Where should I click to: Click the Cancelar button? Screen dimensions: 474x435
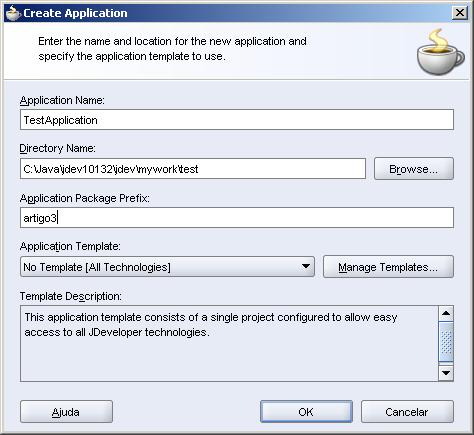tap(407, 412)
